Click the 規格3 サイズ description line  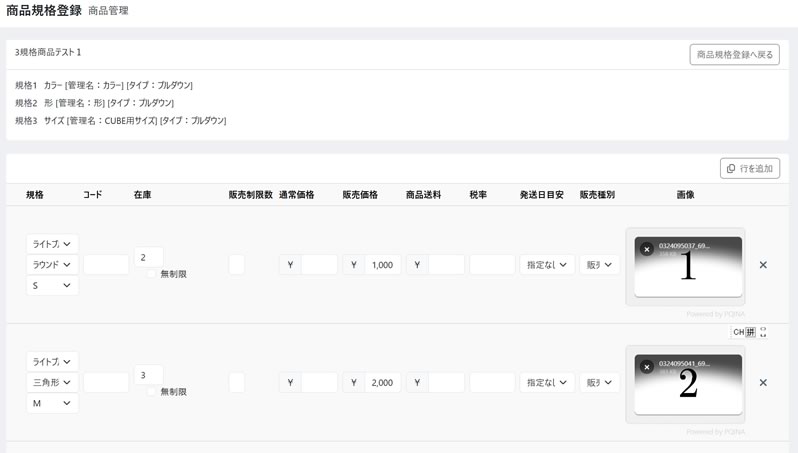[x=121, y=121]
